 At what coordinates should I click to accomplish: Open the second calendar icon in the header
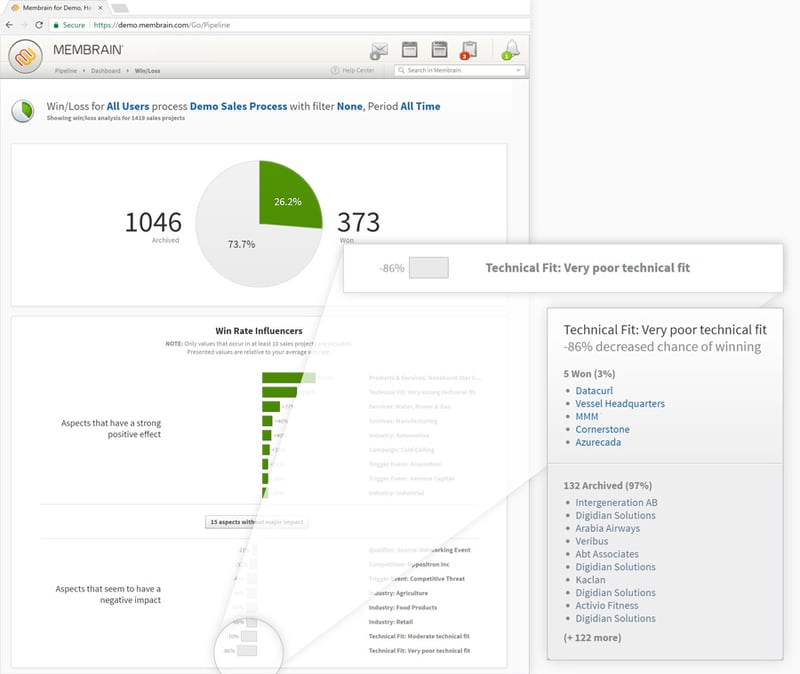tap(439, 49)
